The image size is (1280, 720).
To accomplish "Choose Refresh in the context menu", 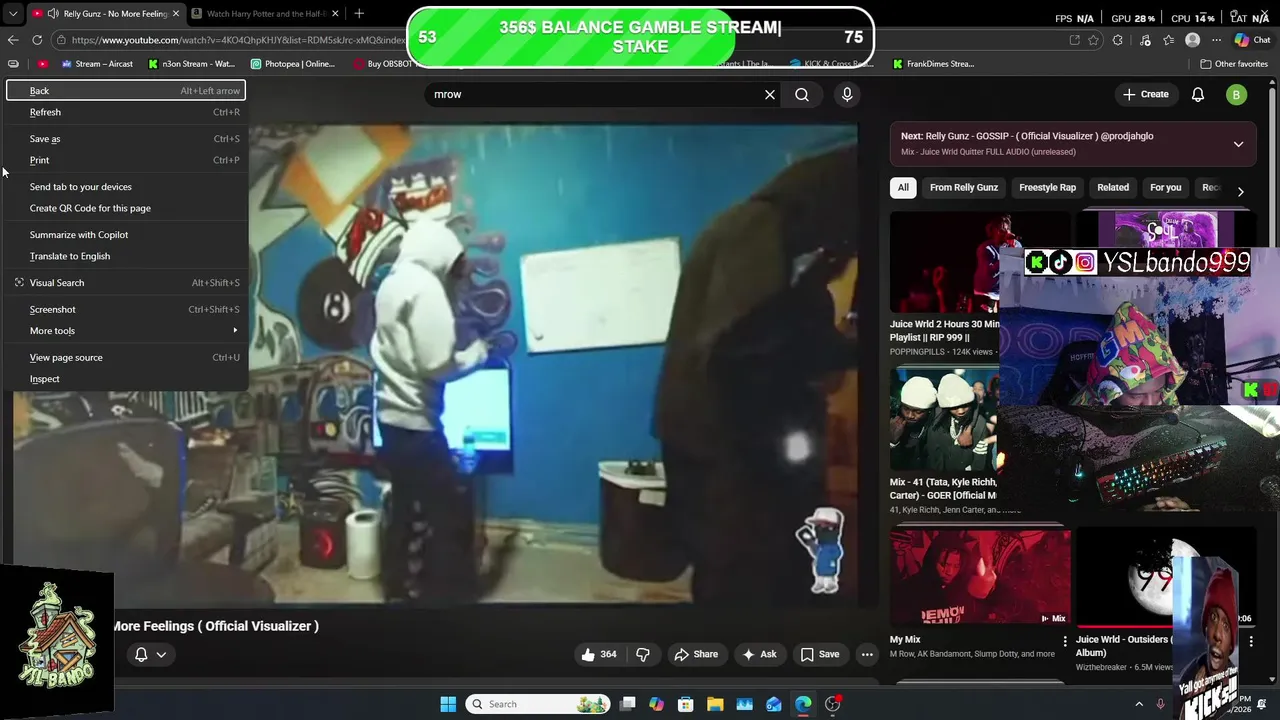I will (125, 112).
